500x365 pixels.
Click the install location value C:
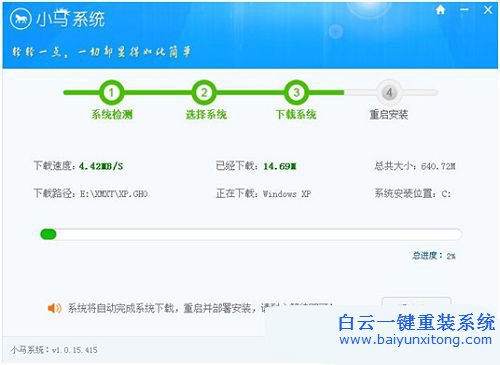pos(446,194)
